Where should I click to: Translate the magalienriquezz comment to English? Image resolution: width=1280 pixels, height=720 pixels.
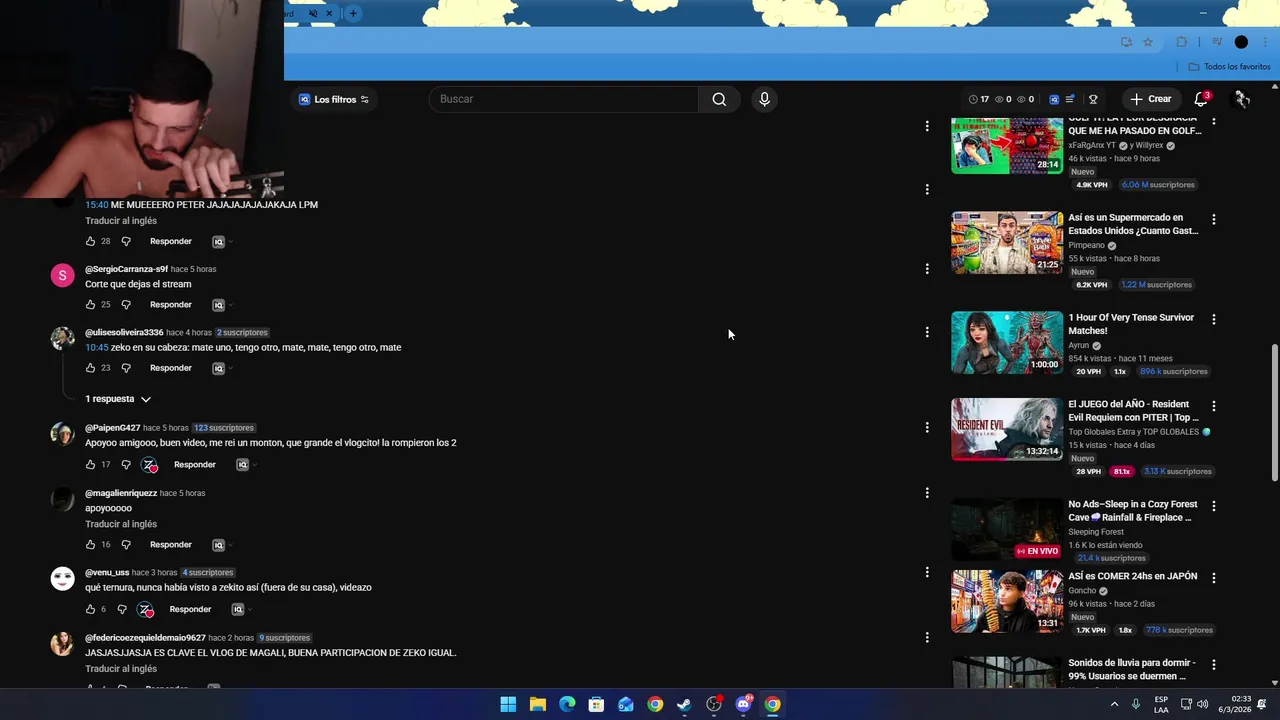[x=121, y=524]
